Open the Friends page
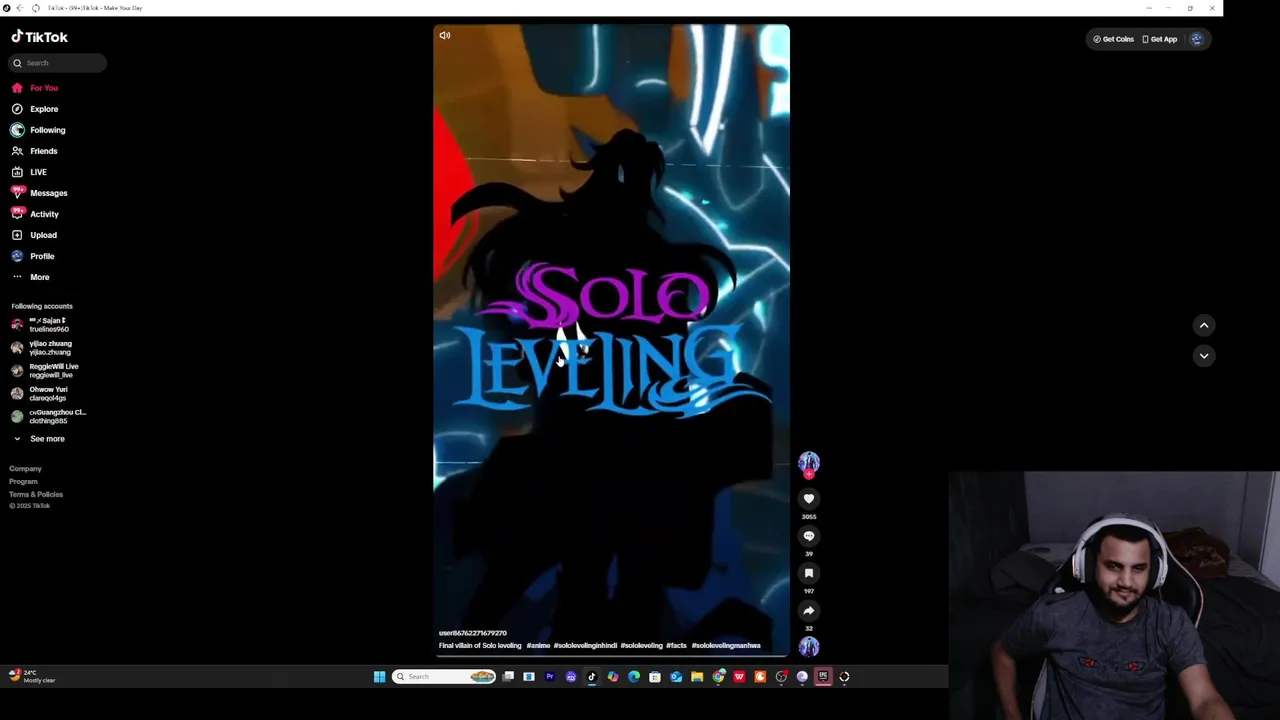 [x=35, y=151]
